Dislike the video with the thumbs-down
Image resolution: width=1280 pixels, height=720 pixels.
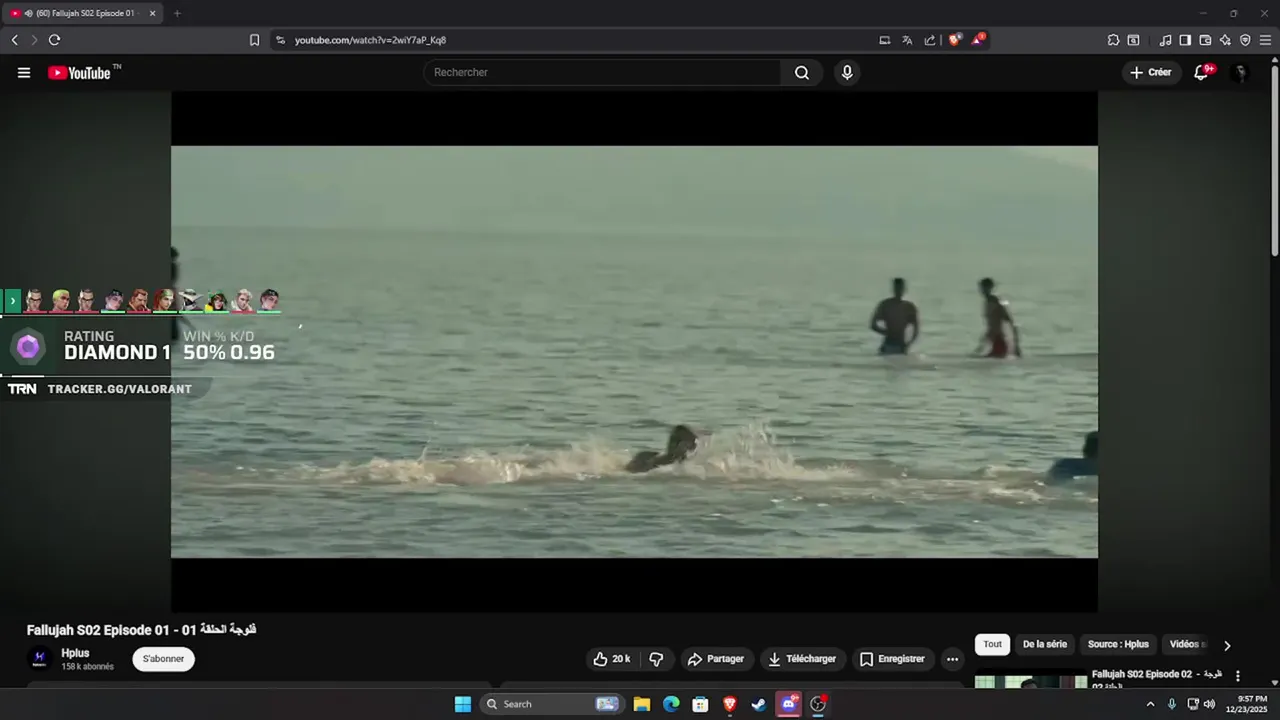point(656,659)
